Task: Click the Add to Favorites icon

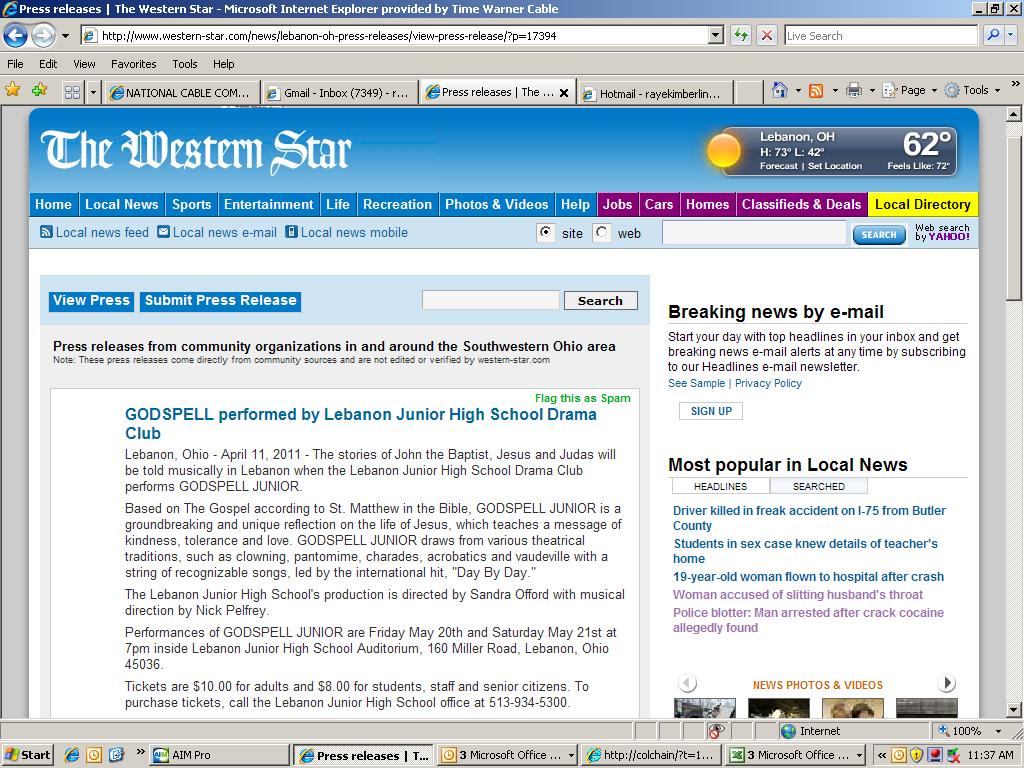Action: (39, 89)
